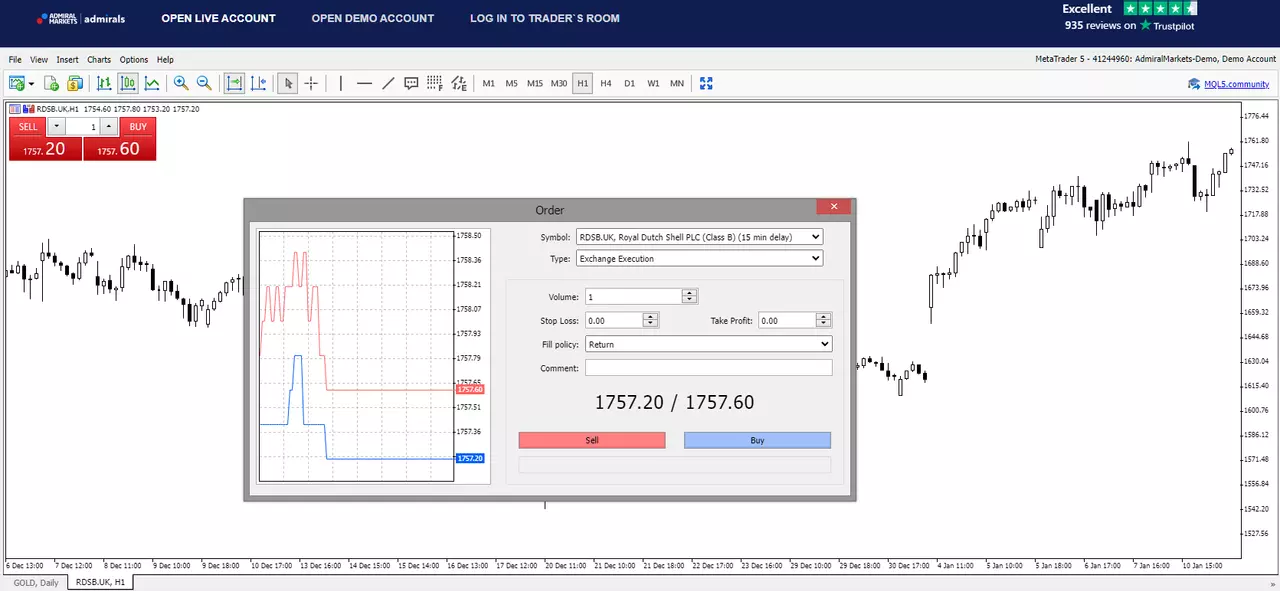
Task: Click the red Sell button in Order
Action: pos(592,440)
